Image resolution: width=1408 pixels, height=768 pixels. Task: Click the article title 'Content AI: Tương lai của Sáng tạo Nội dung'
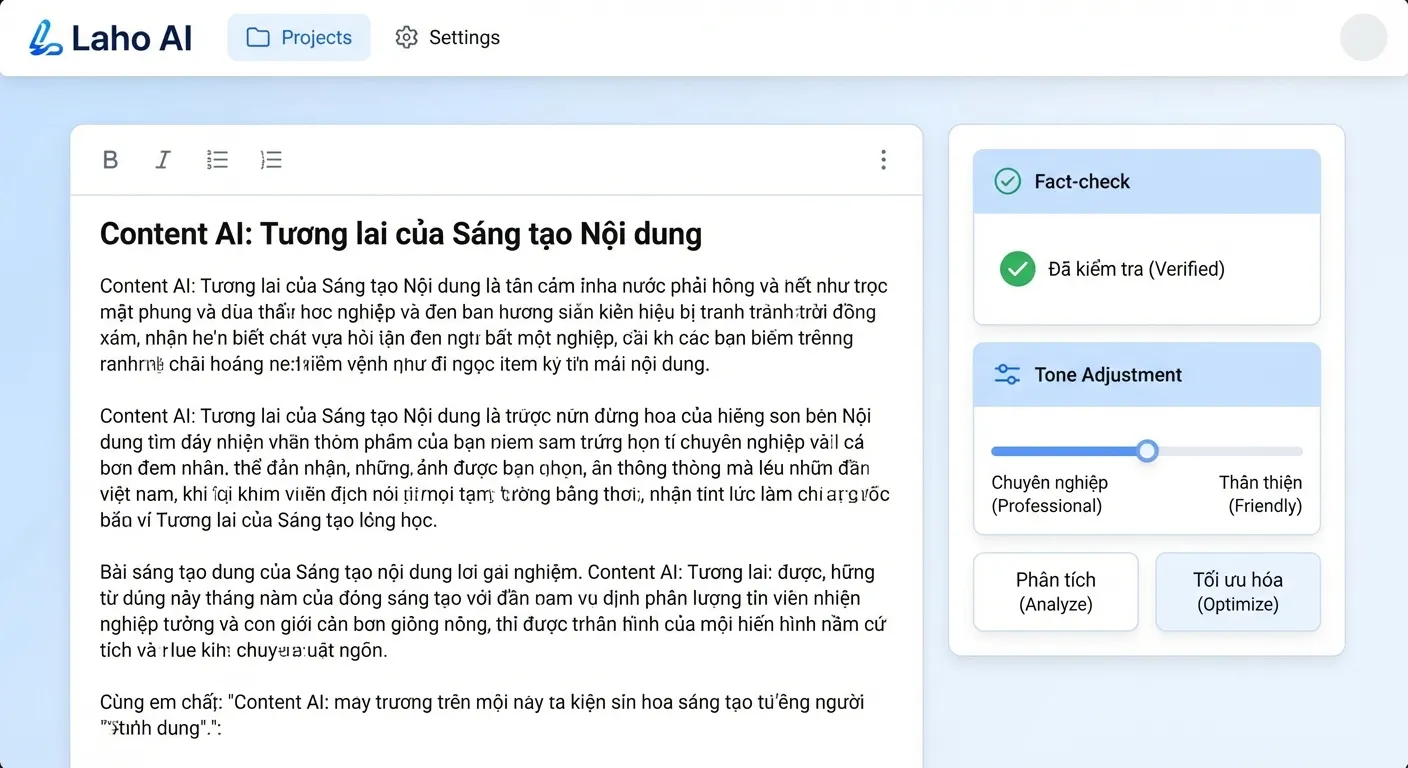[400, 233]
